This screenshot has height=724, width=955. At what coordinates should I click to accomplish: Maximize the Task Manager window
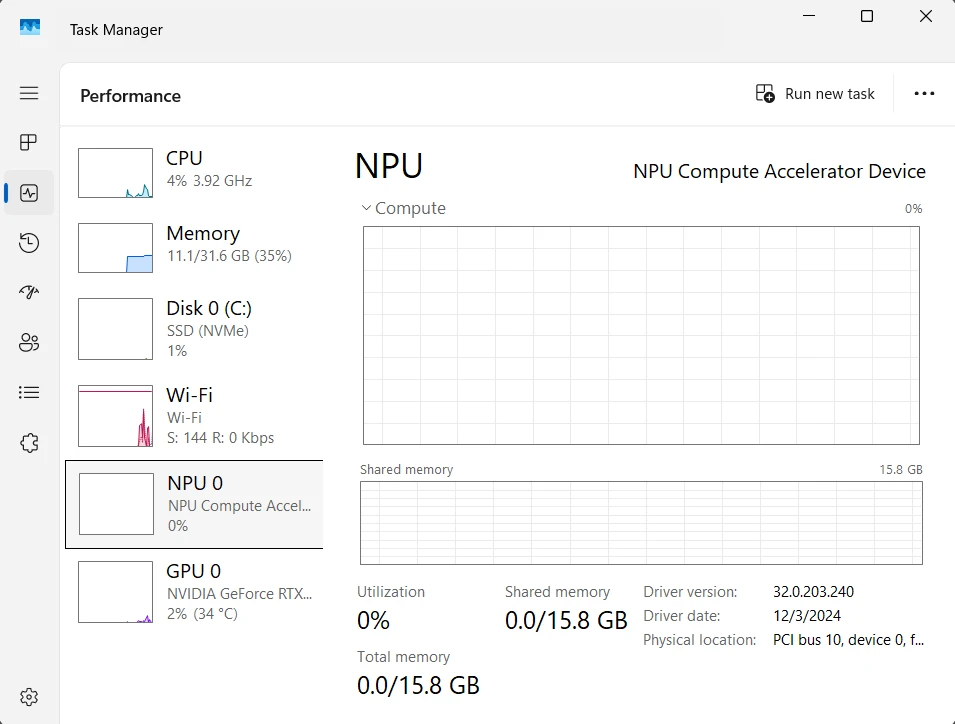867,16
